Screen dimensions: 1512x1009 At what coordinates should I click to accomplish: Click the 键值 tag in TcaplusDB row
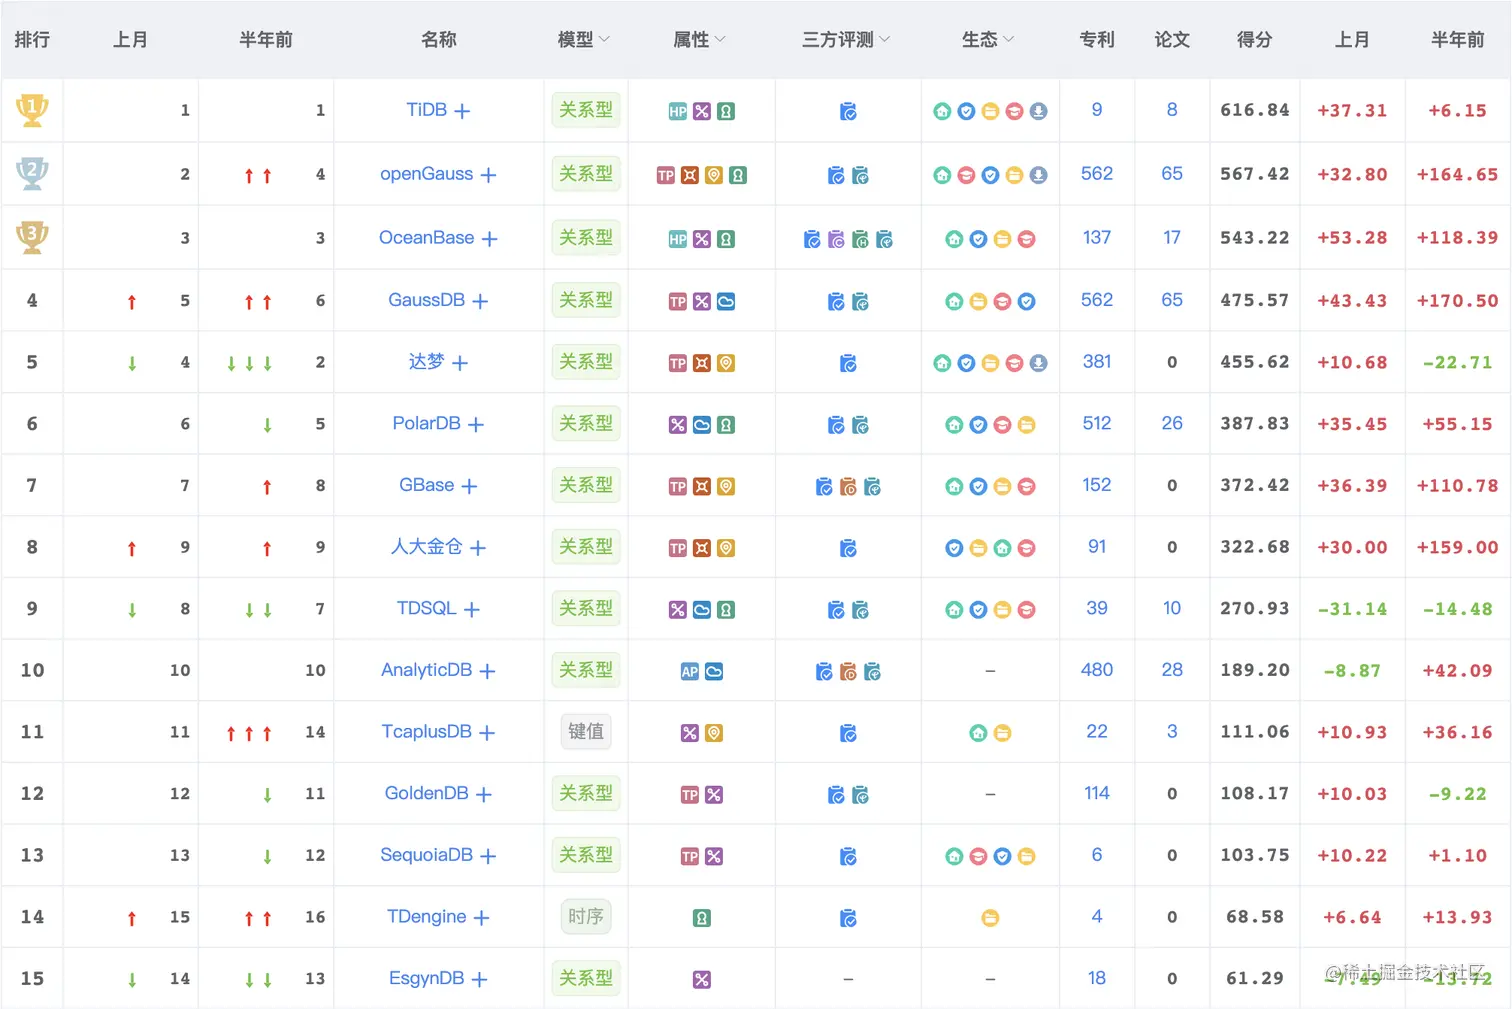[x=586, y=732]
